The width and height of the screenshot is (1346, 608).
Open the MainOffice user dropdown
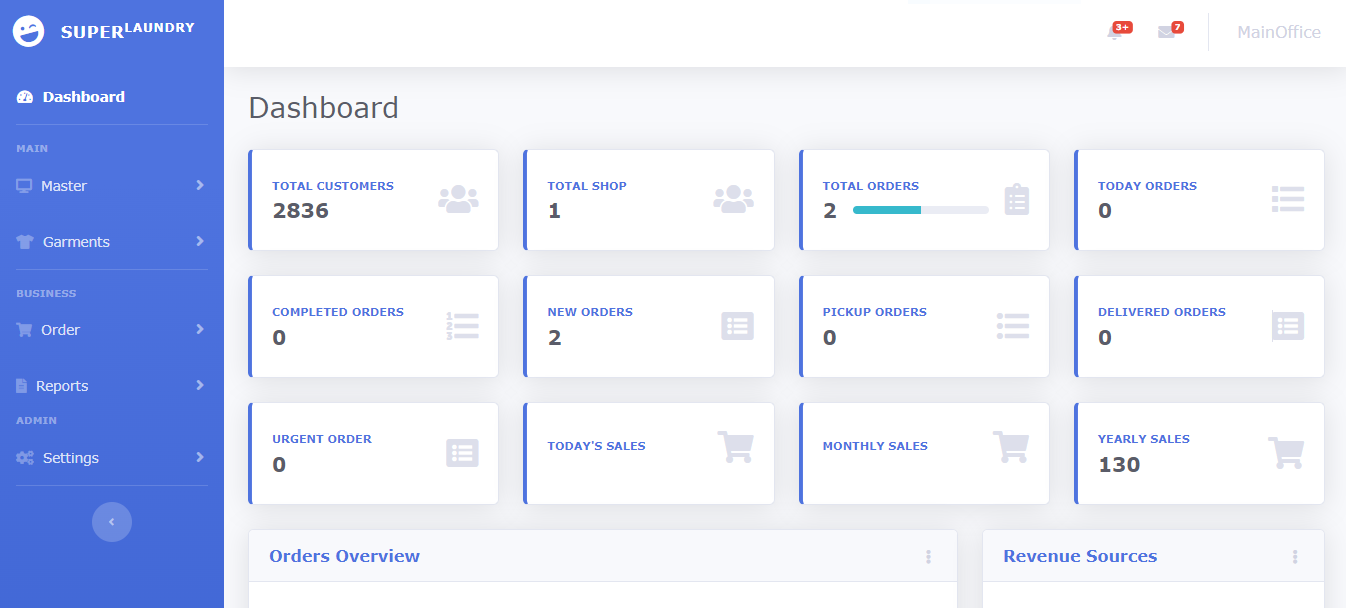(x=1278, y=33)
